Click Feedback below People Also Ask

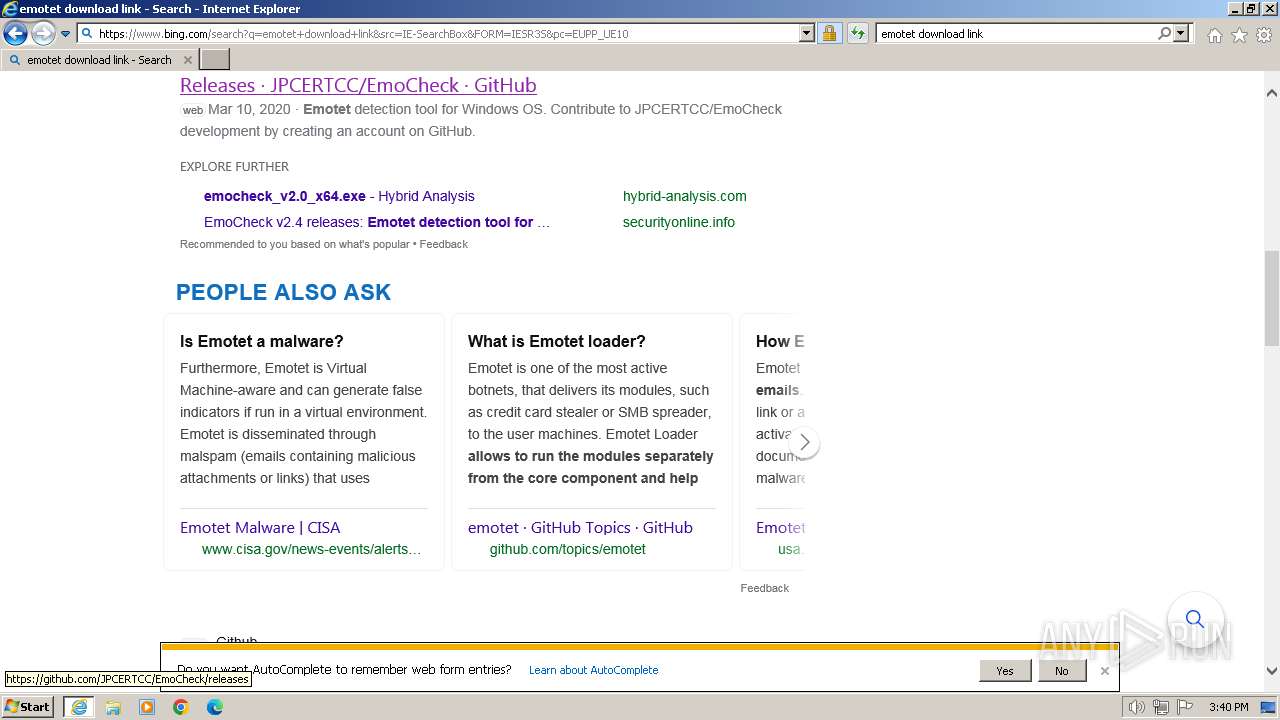click(764, 588)
